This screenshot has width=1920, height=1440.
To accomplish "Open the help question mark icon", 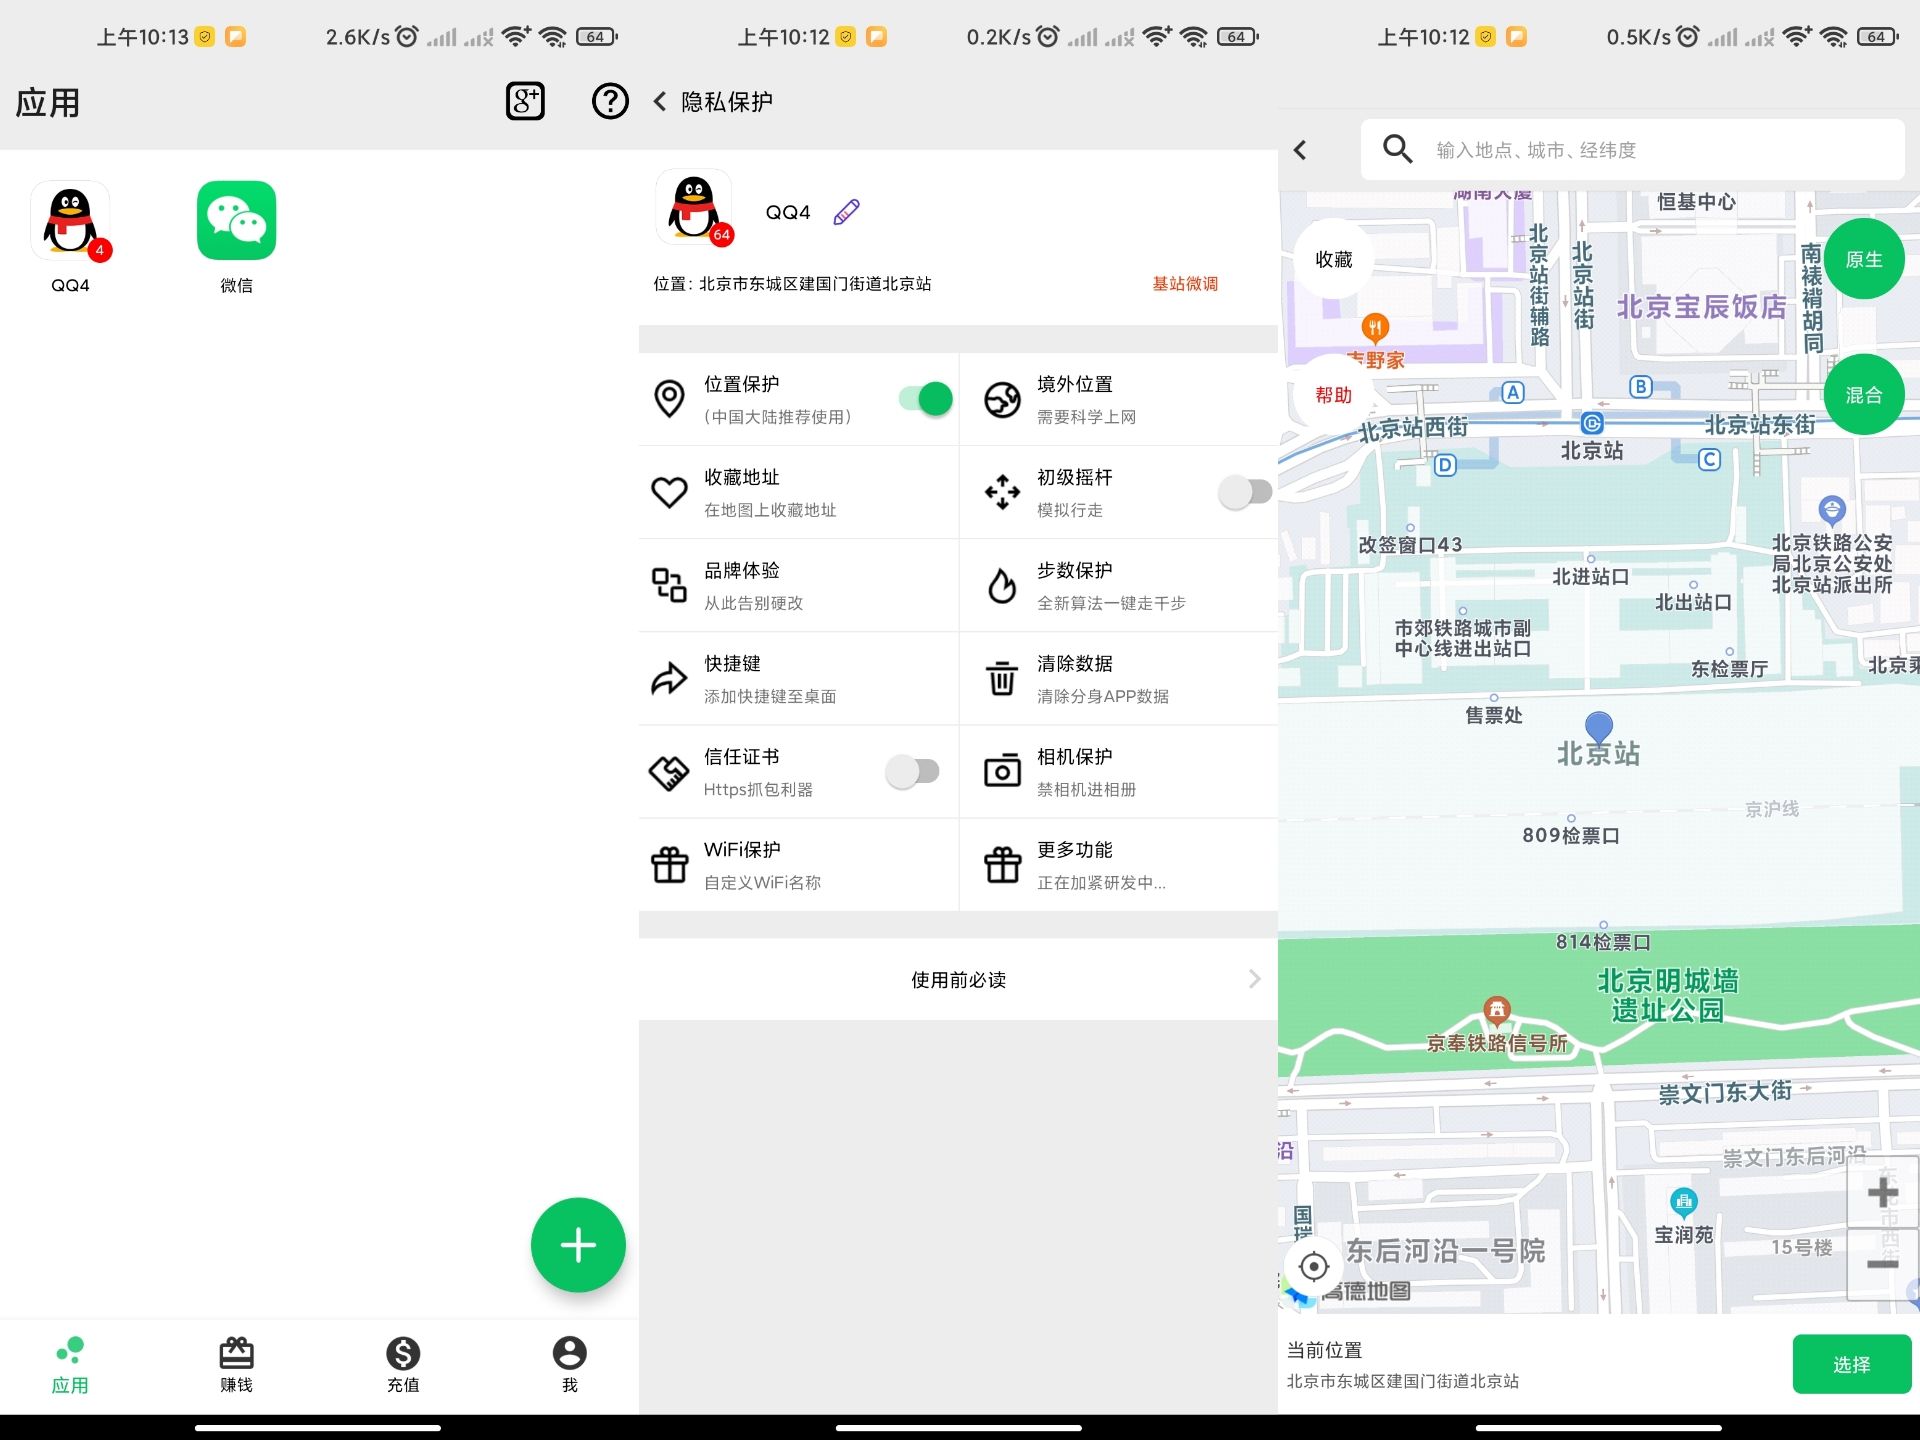I will tap(608, 101).
